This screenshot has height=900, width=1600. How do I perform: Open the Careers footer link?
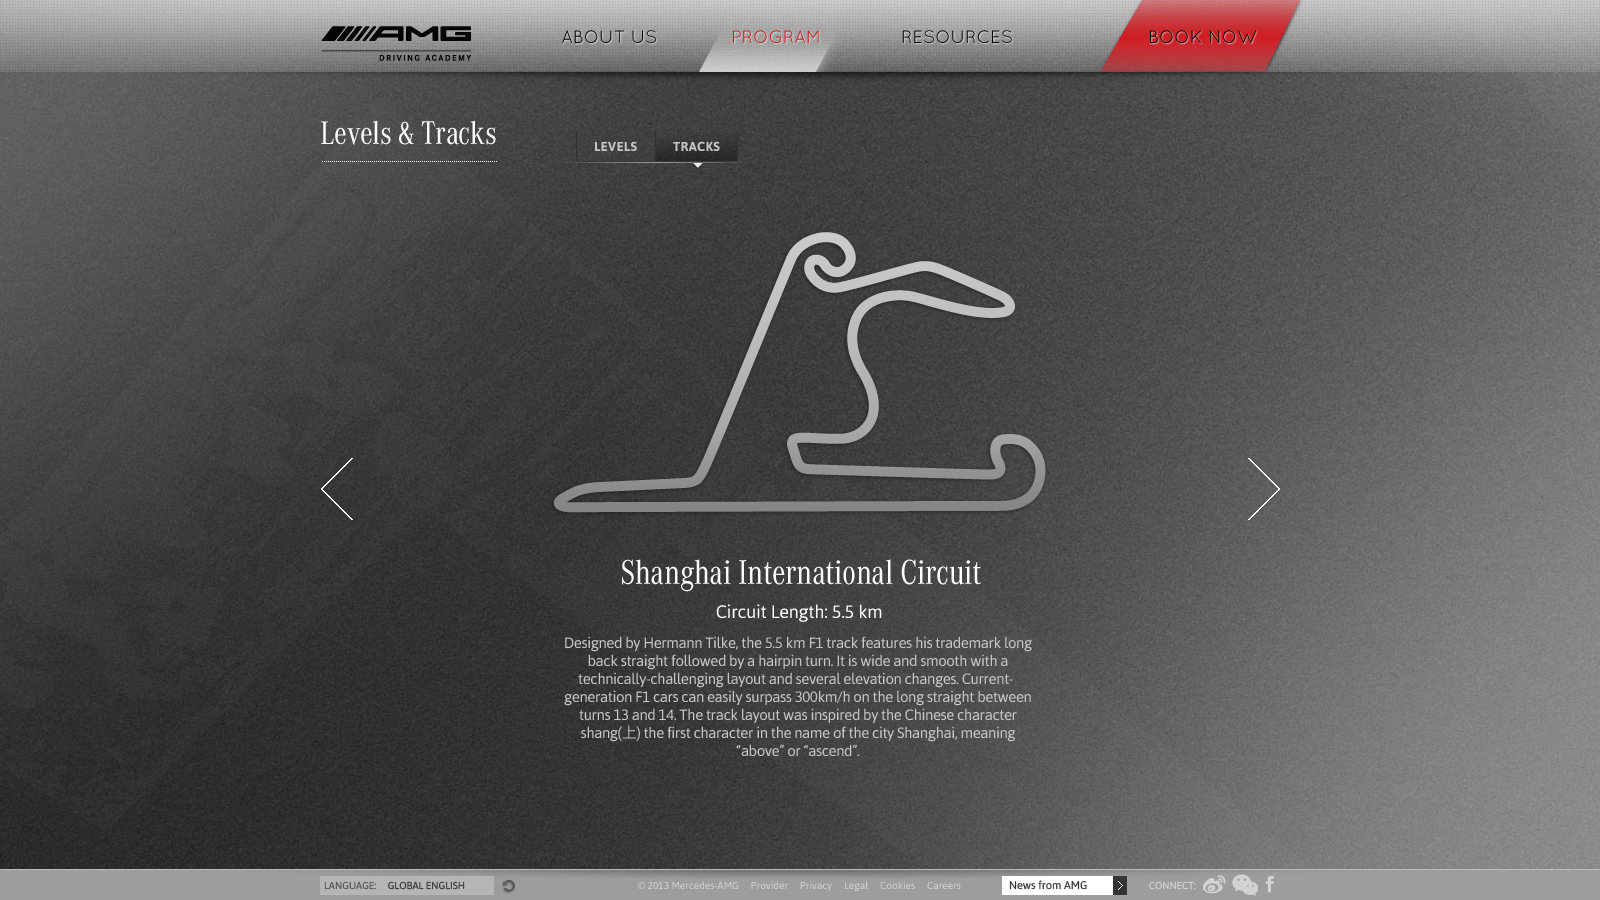[x=943, y=886]
